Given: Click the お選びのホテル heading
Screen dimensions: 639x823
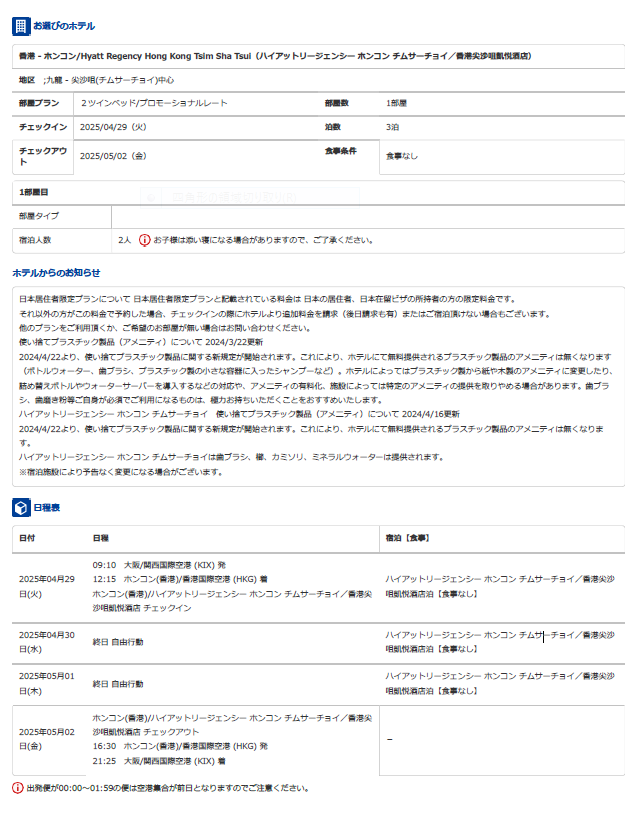Looking at the screenshot, I should click(64, 26).
